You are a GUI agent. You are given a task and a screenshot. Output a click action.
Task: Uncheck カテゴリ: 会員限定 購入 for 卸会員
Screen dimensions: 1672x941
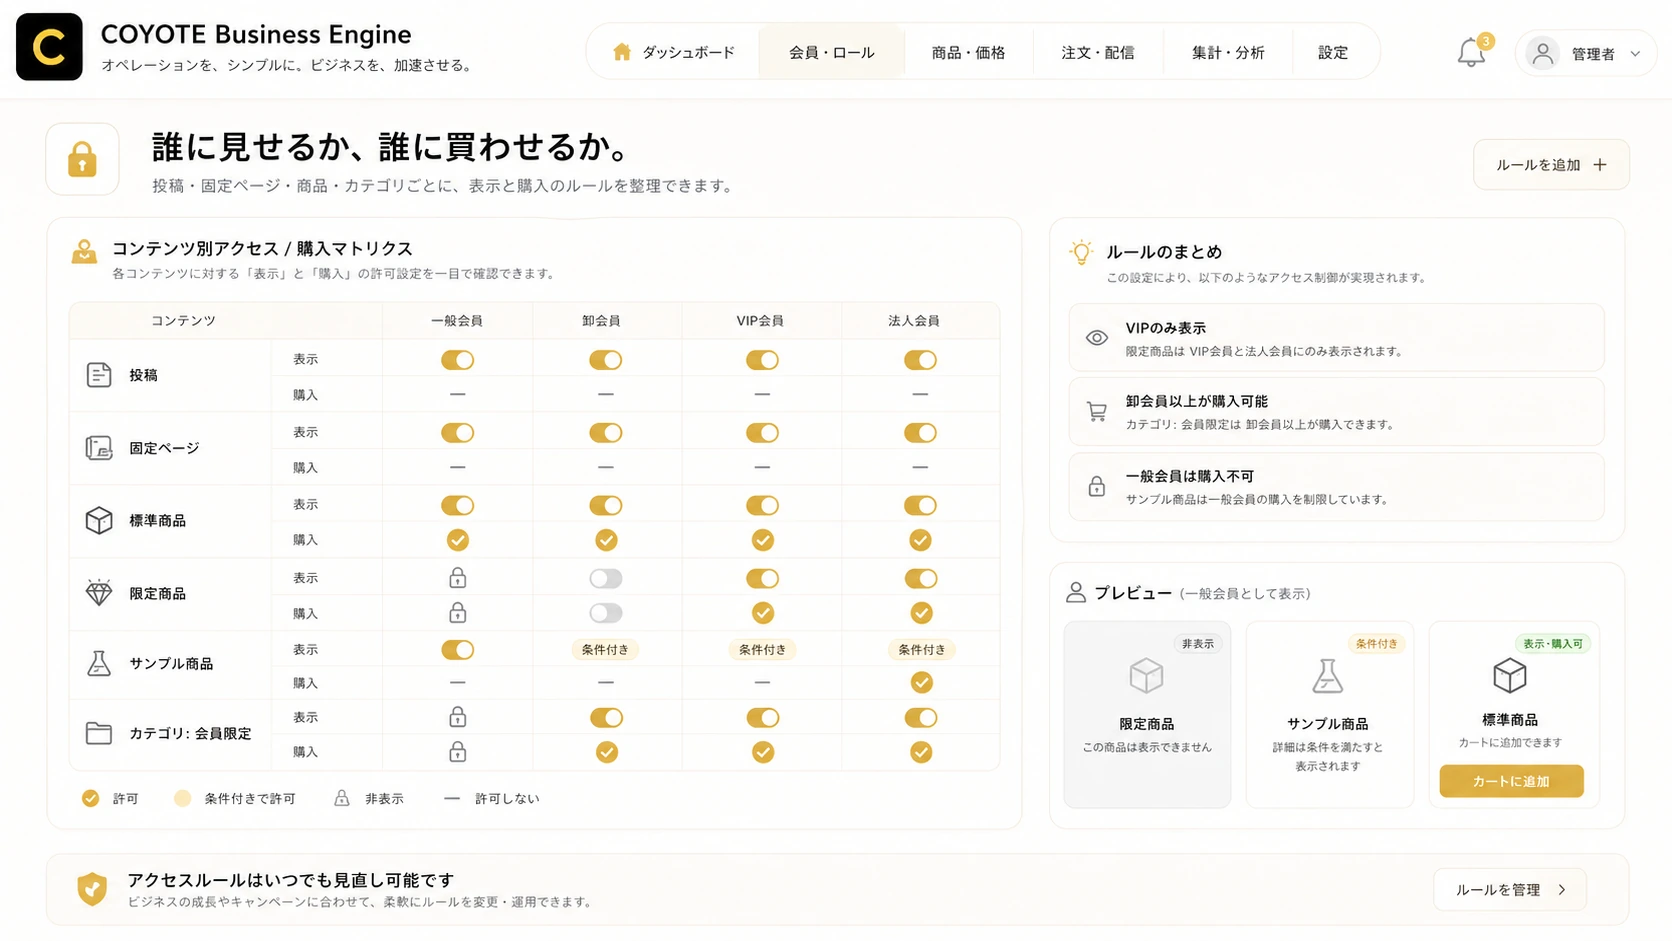pyautogui.click(x=607, y=752)
